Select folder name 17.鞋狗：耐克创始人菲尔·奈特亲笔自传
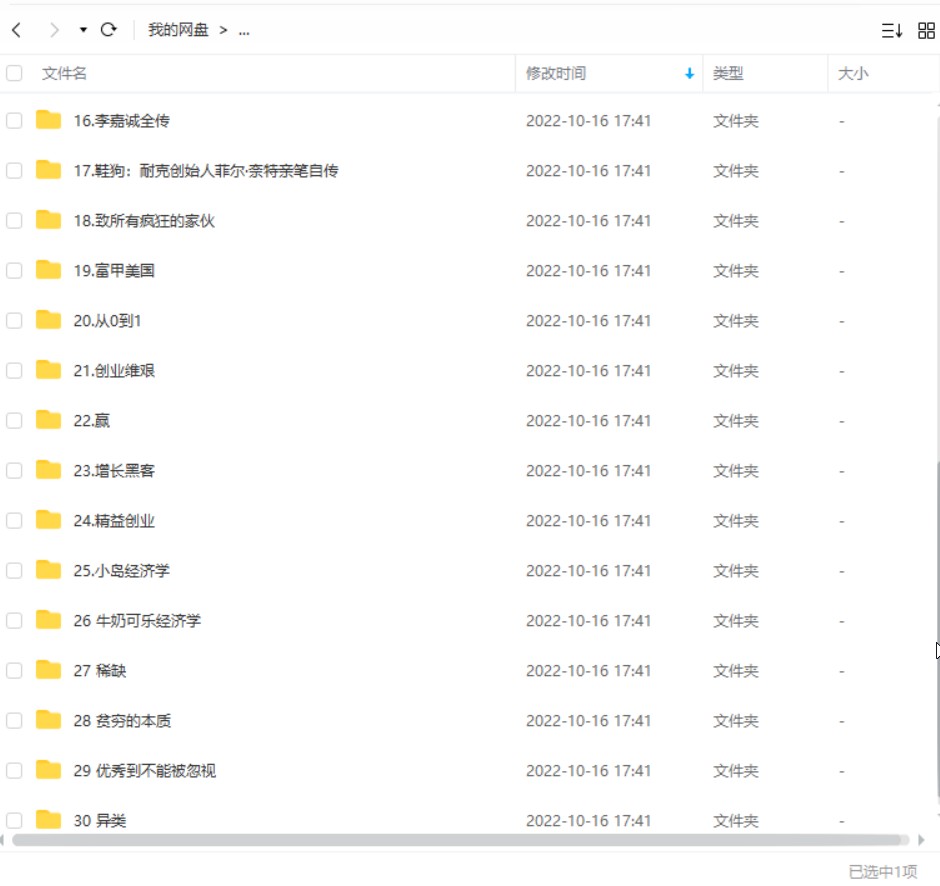This screenshot has height=886, width=940. point(206,171)
